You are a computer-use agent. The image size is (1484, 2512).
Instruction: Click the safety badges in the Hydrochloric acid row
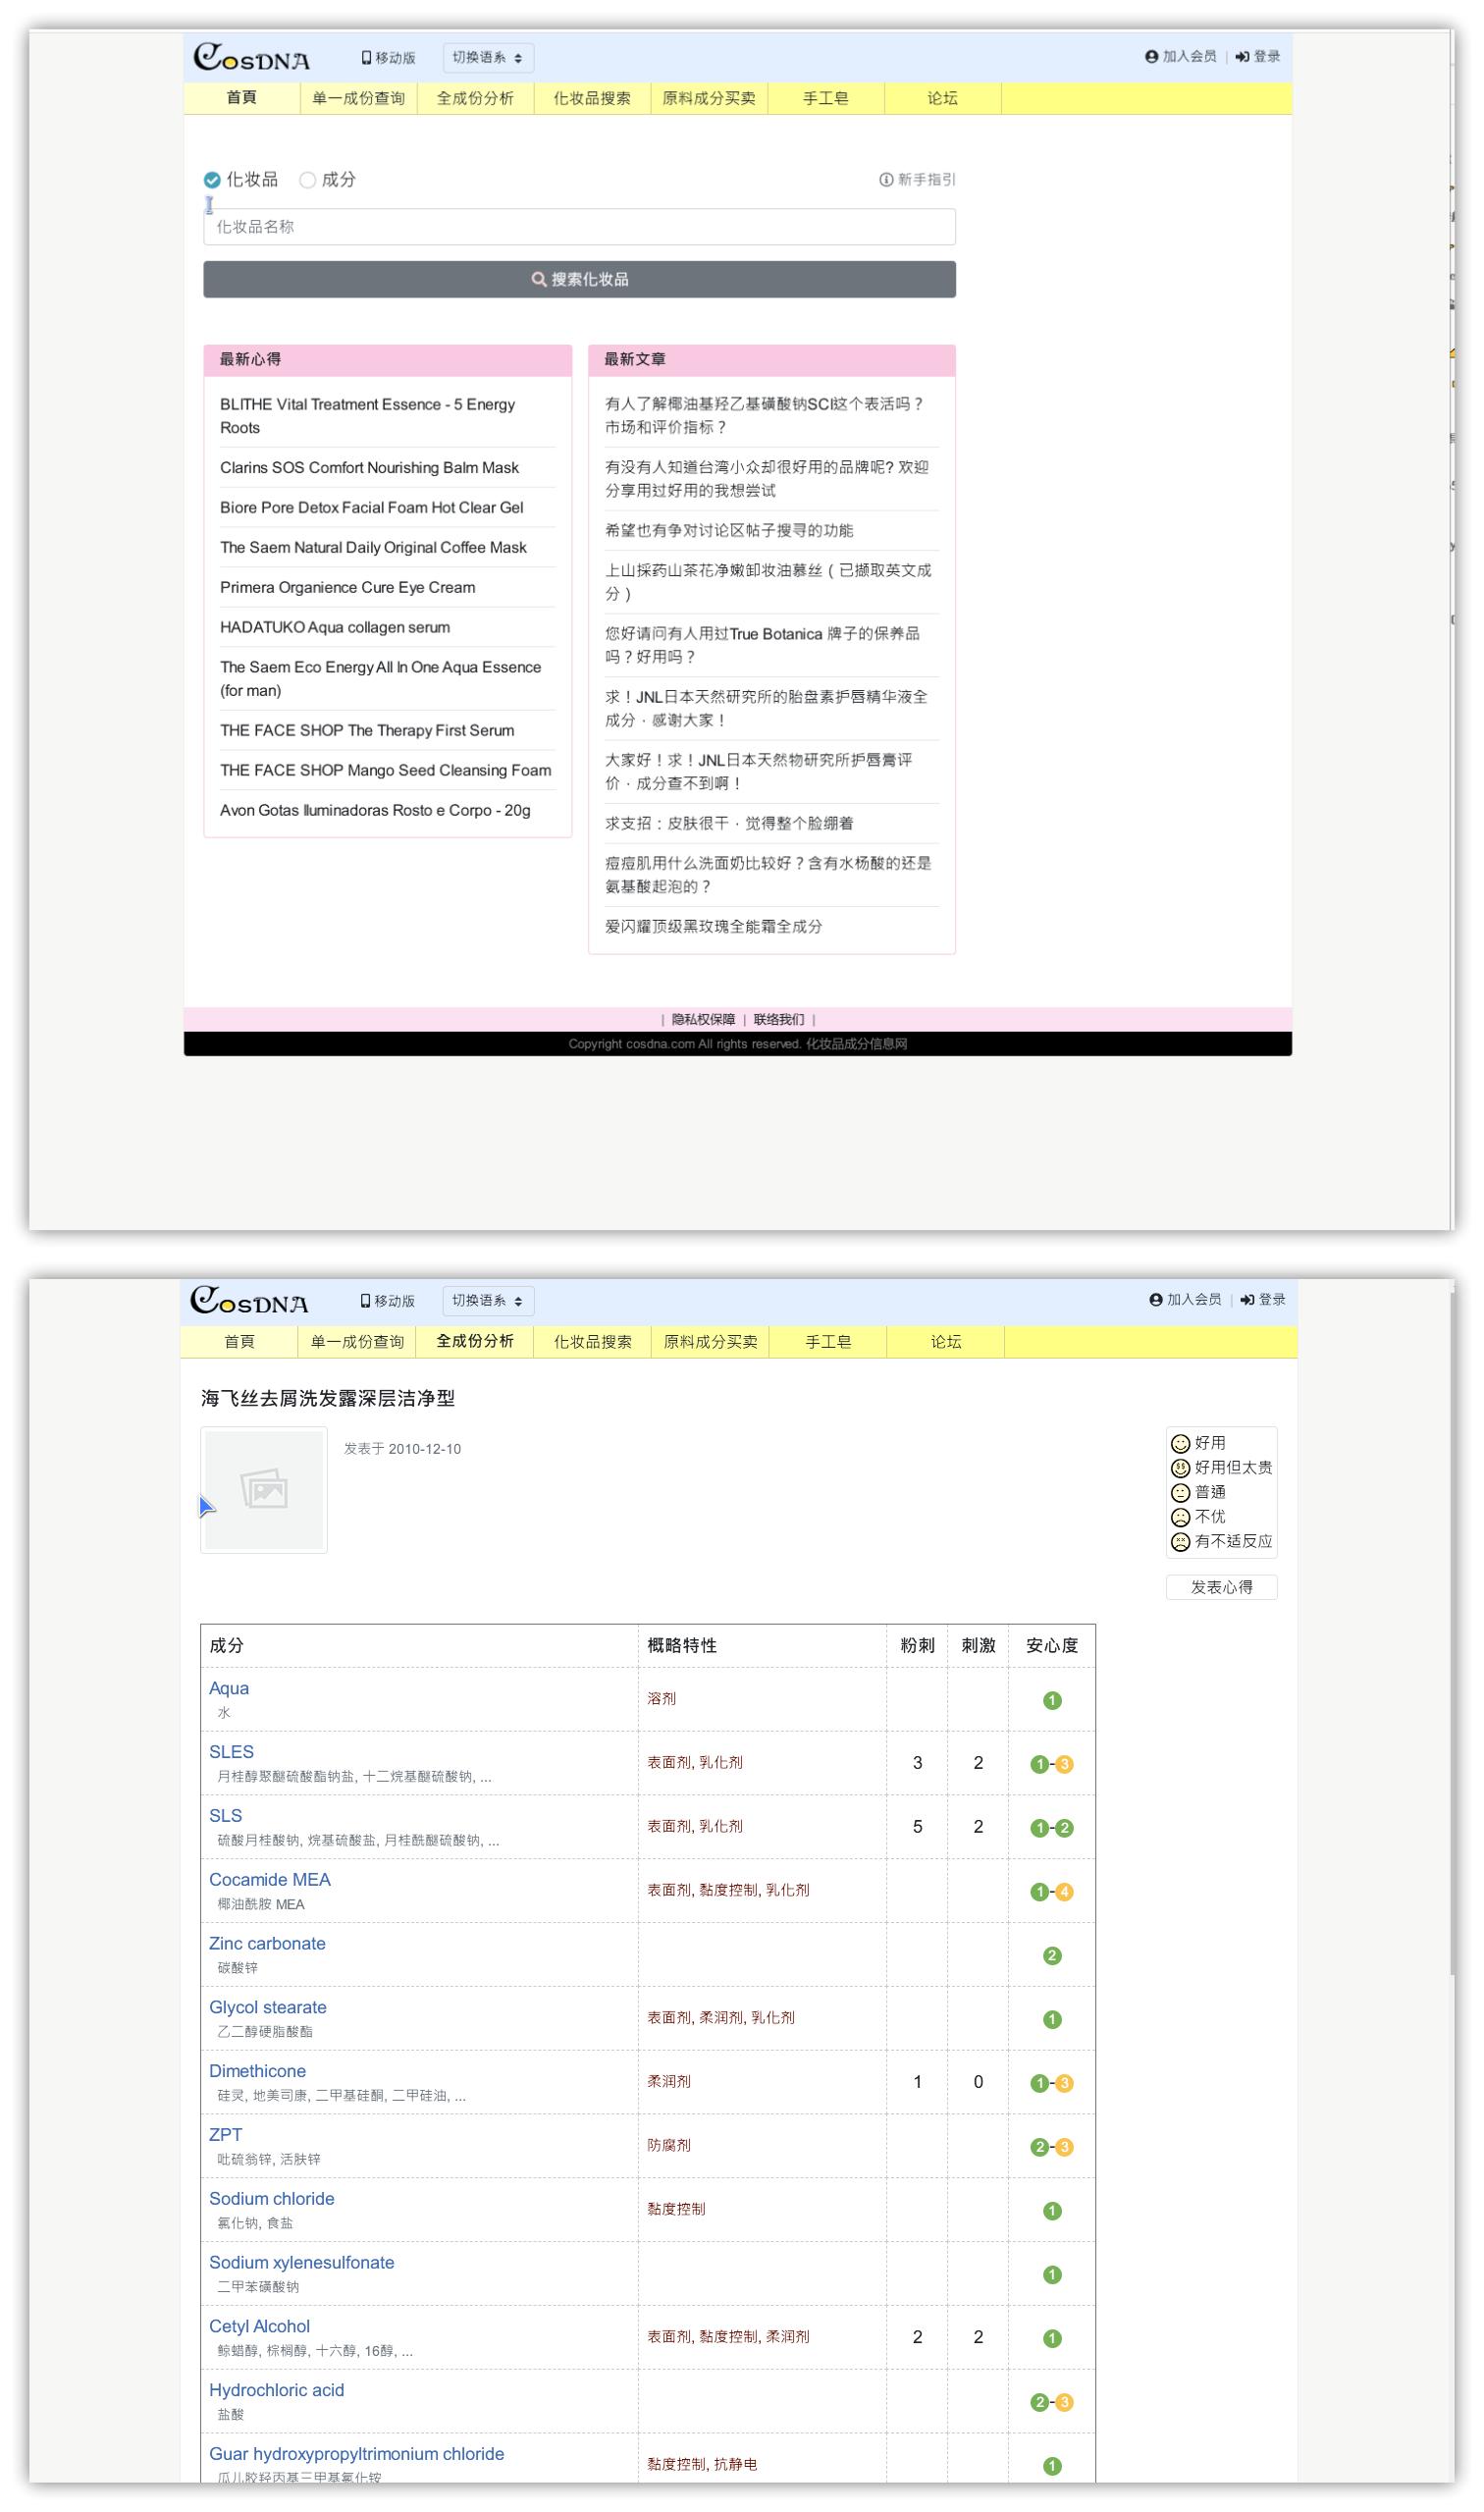[1052, 2403]
